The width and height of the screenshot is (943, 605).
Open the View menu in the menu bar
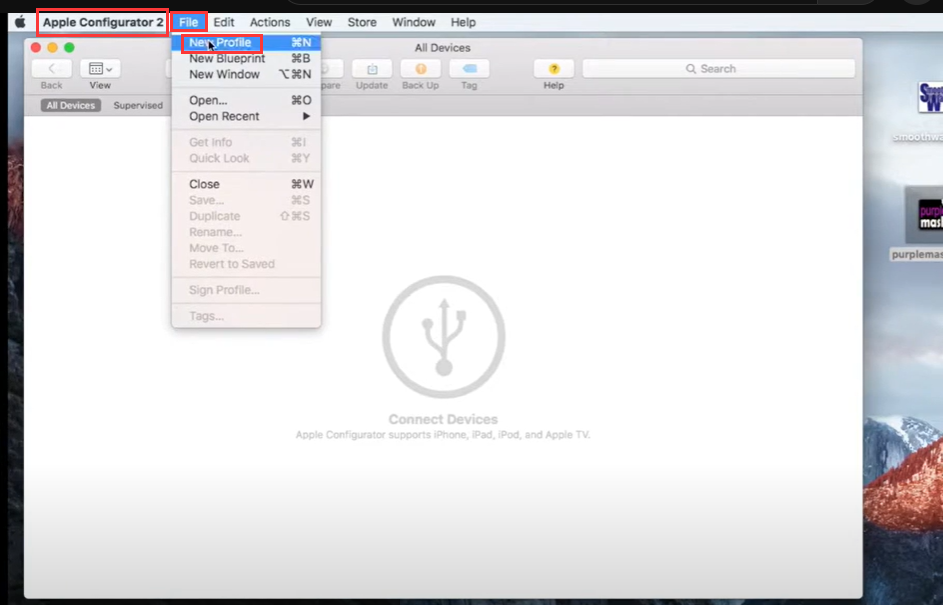(x=319, y=22)
